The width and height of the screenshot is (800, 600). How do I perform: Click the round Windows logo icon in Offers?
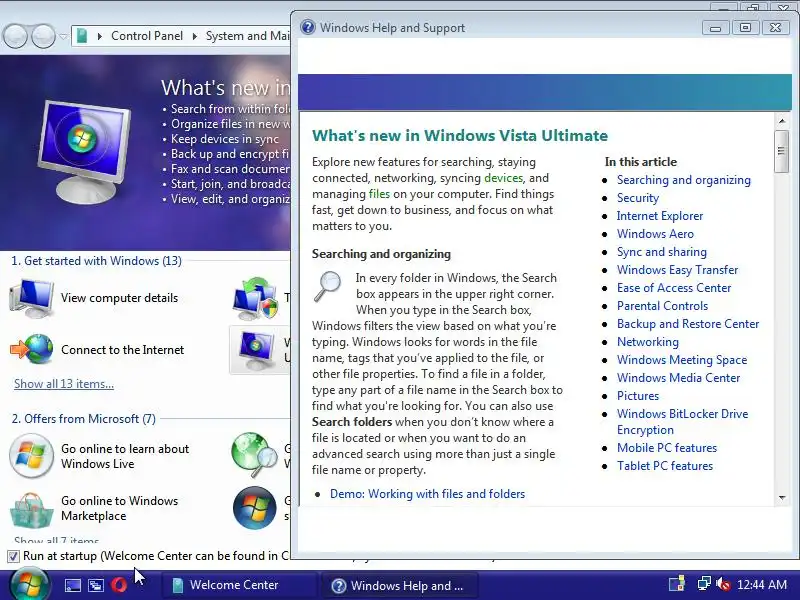pyautogui.click(x=254, y=508)
